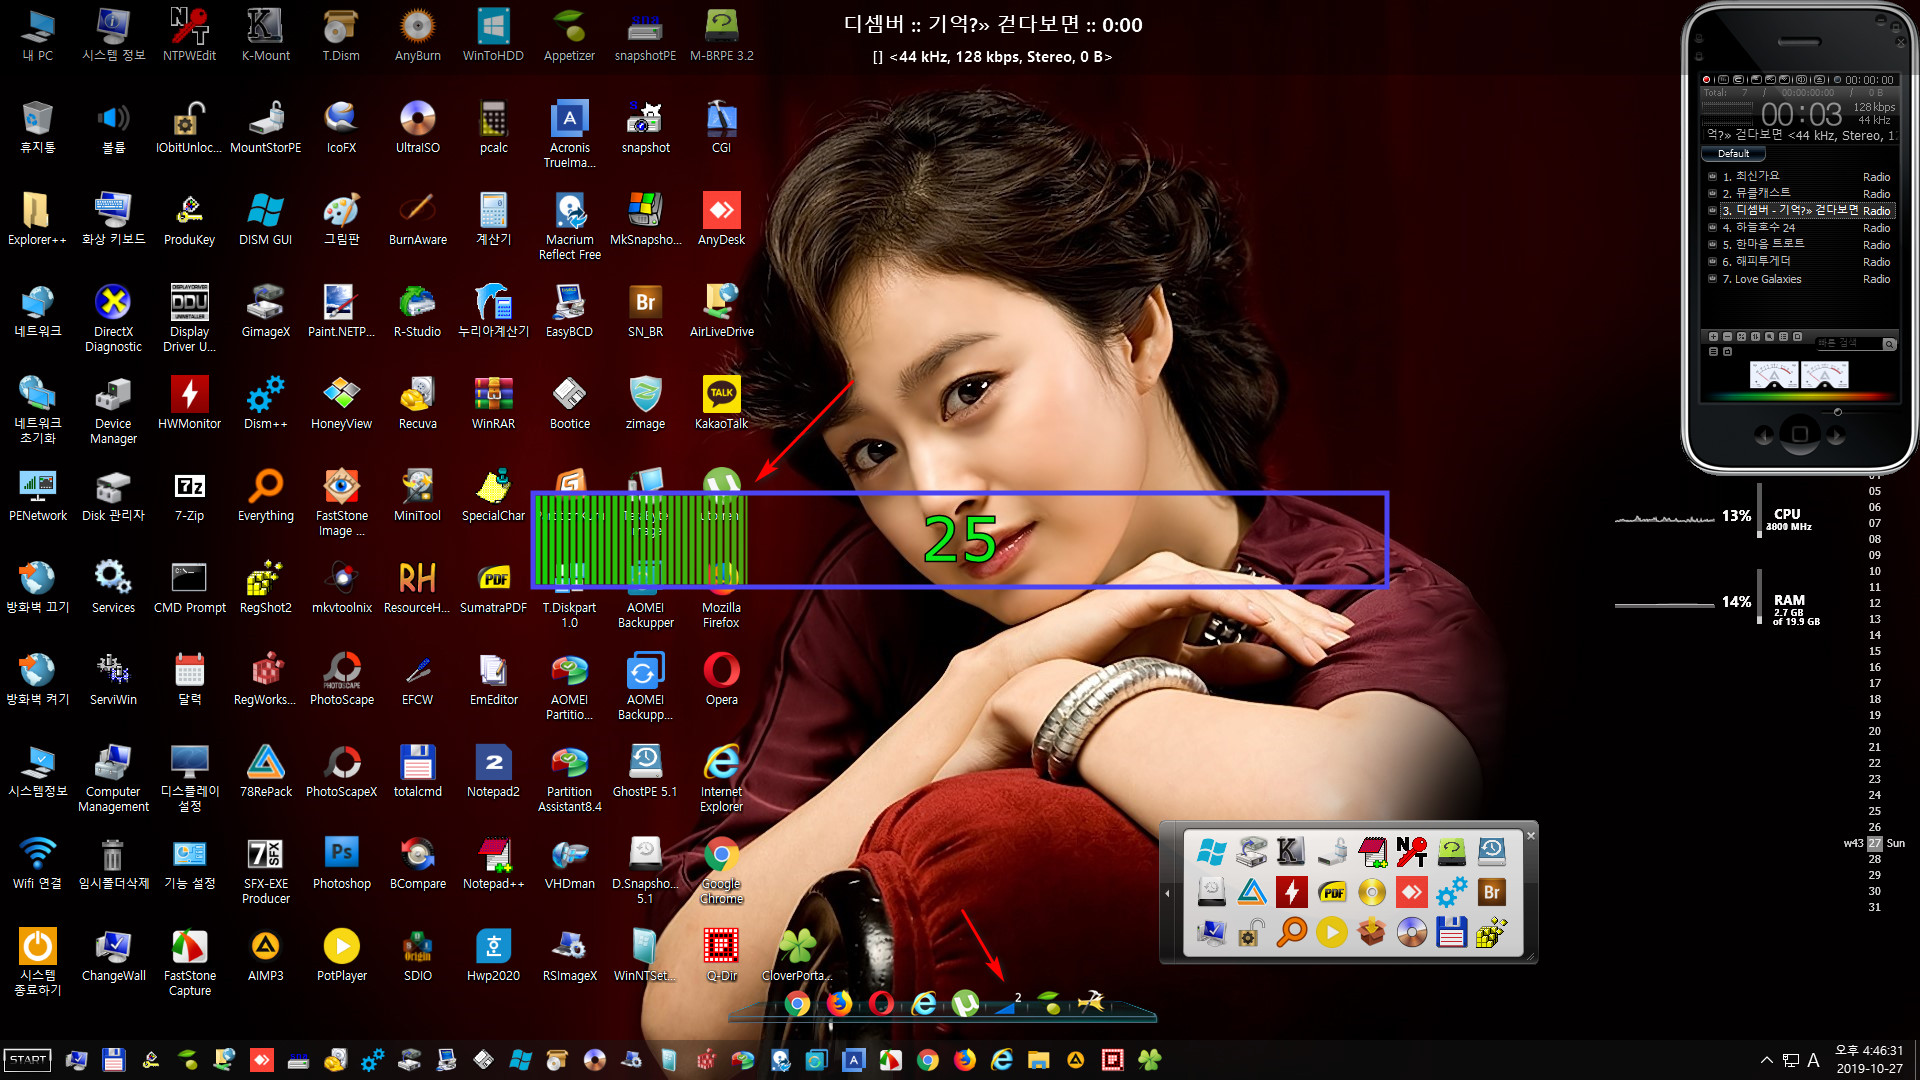Open taskbar clock showing 4:46:31

[1869, 1059]
